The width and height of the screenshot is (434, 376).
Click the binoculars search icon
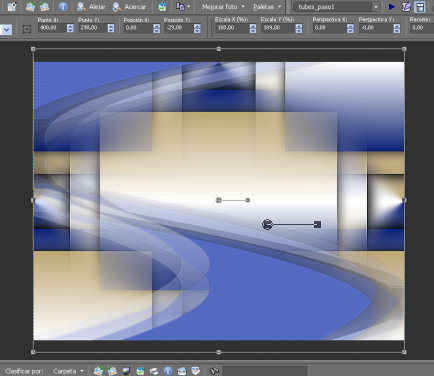(214, 371)
